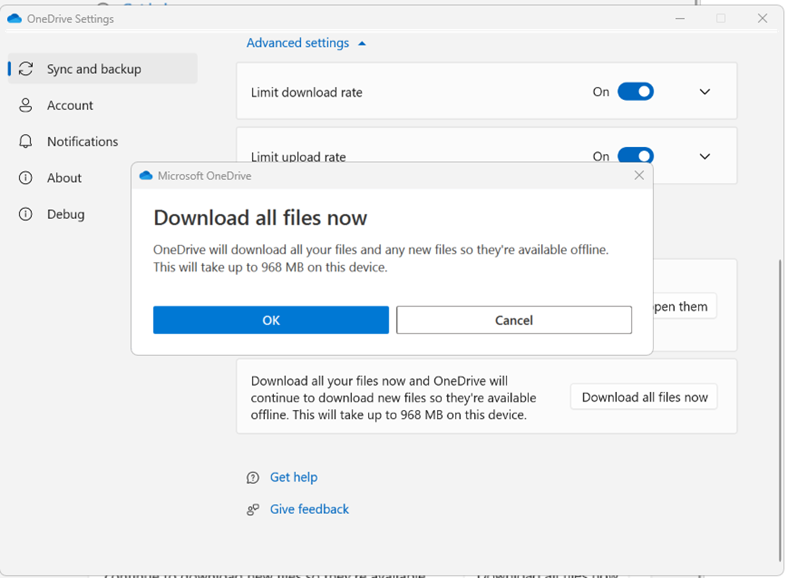Switch to Notifications settings

click(x=82, y=142)
